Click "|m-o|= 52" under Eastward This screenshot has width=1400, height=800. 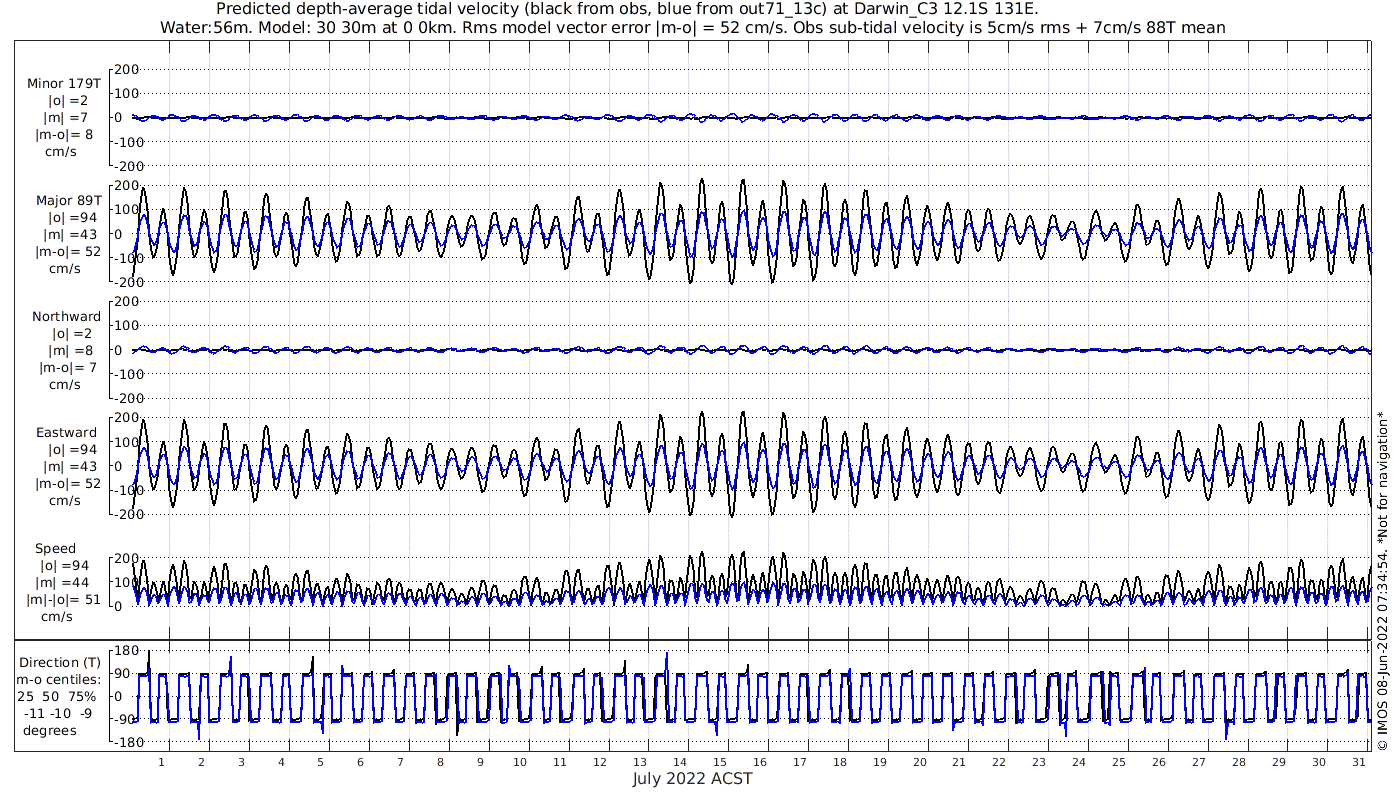coord(68,484)
